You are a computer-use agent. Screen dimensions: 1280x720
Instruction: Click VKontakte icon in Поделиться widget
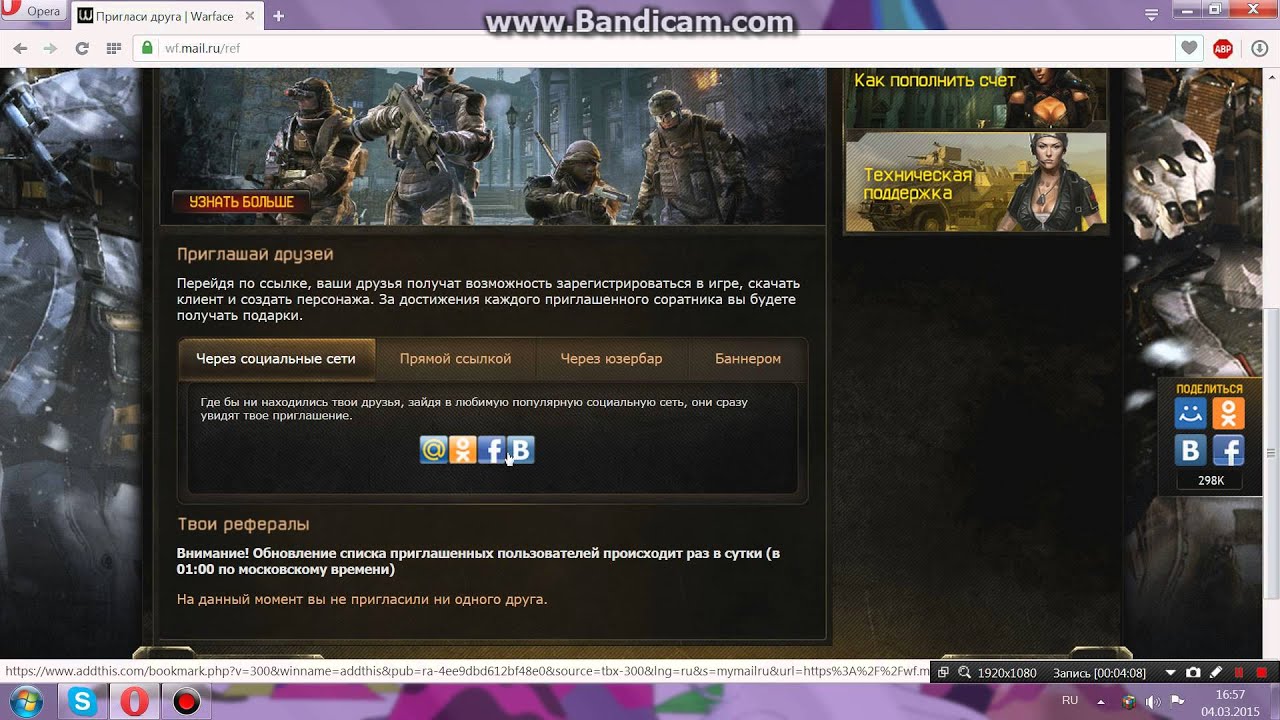pos(1191,450)
